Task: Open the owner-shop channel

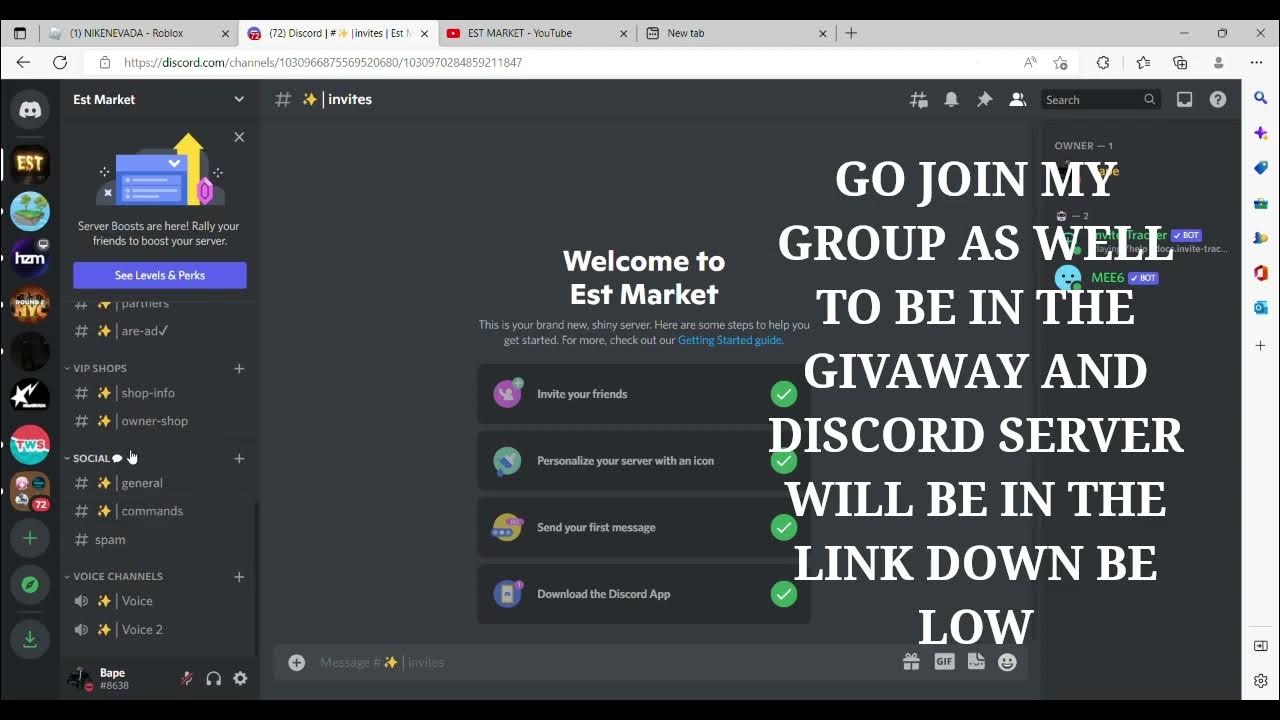Action: [x=160, y=421]
